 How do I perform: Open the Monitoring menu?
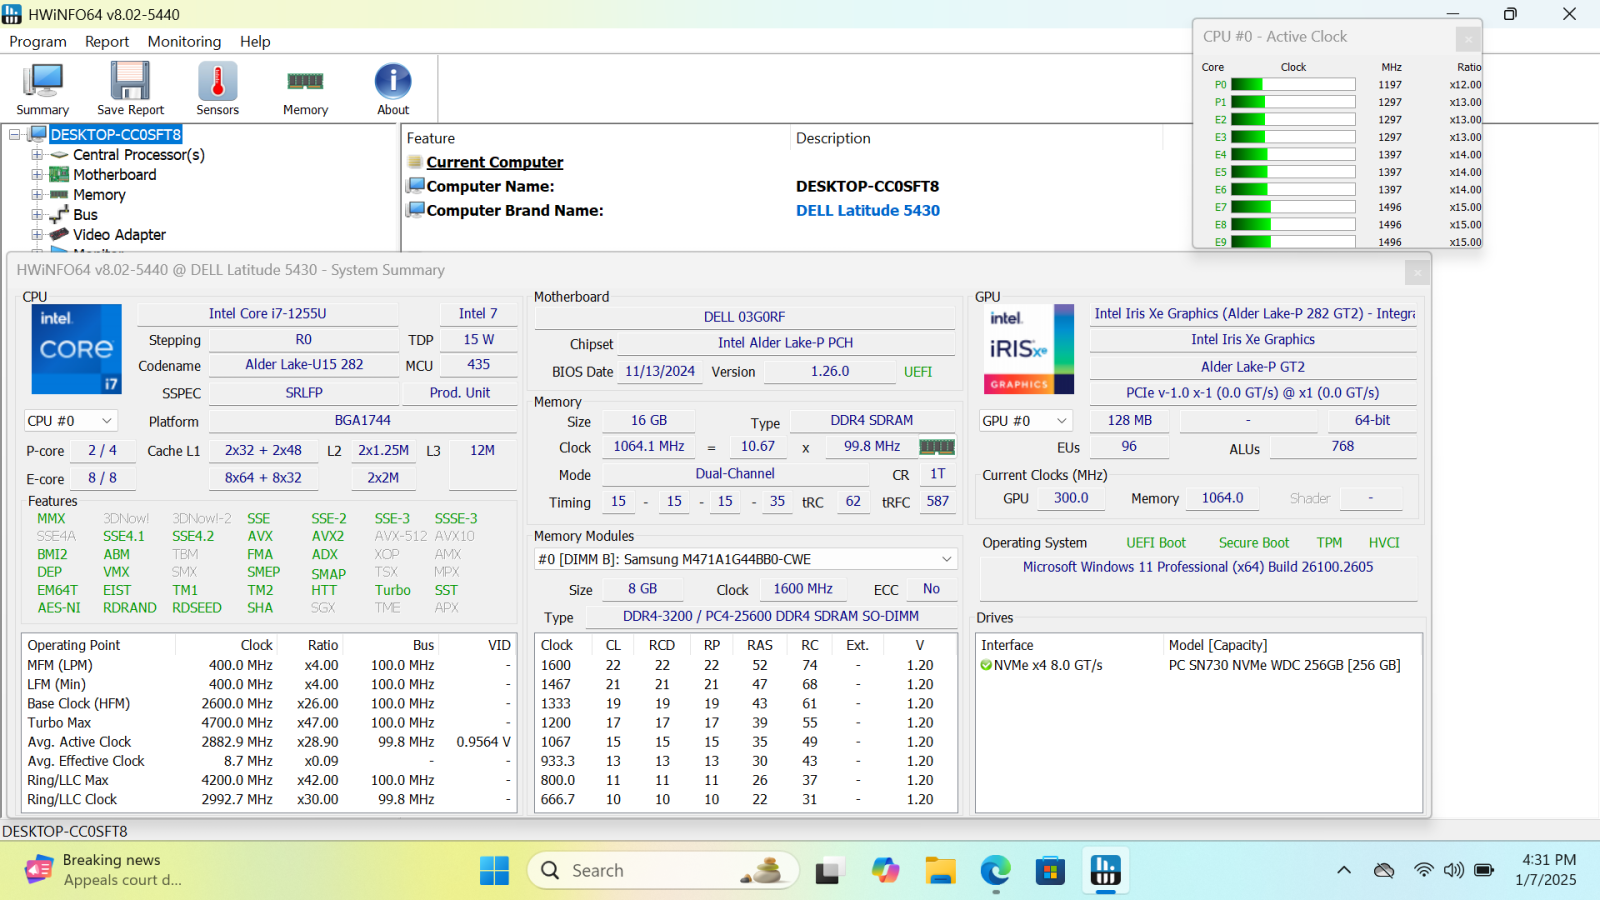[184, 42]
